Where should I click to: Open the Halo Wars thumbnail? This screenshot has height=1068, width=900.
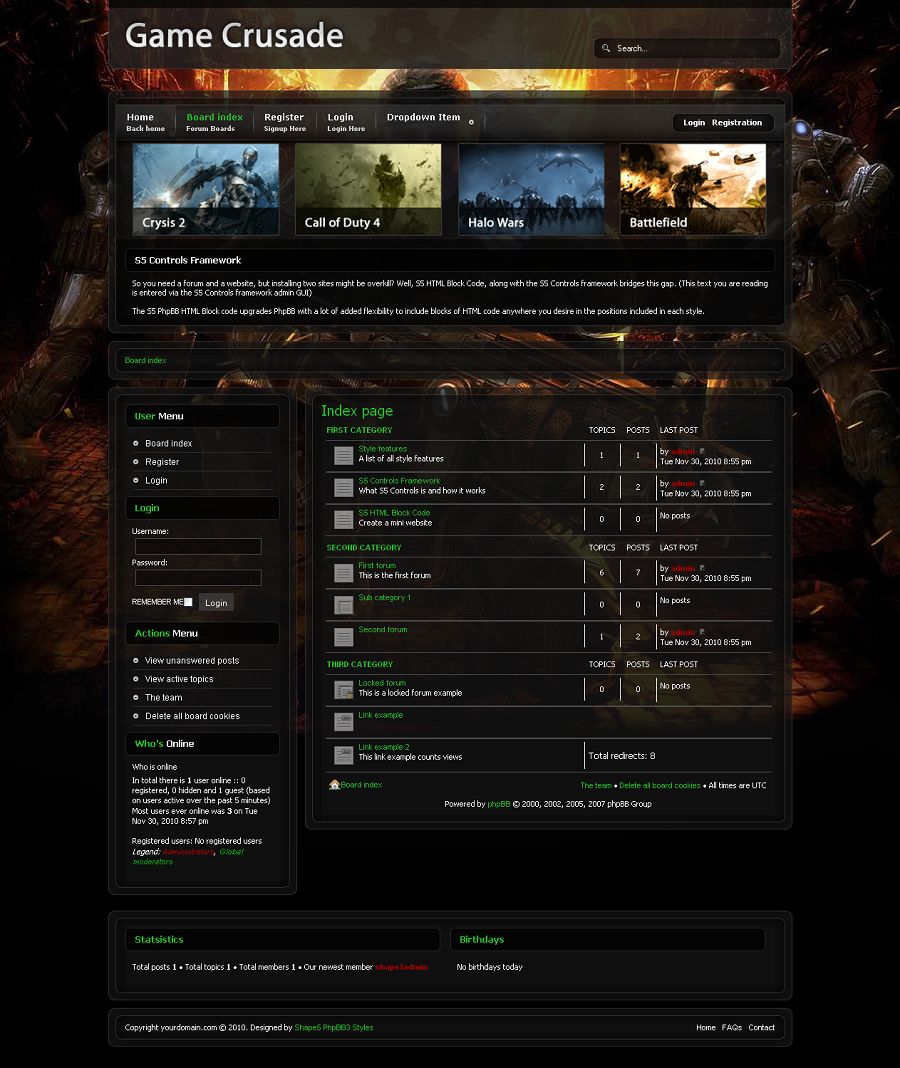click(531, 189)
